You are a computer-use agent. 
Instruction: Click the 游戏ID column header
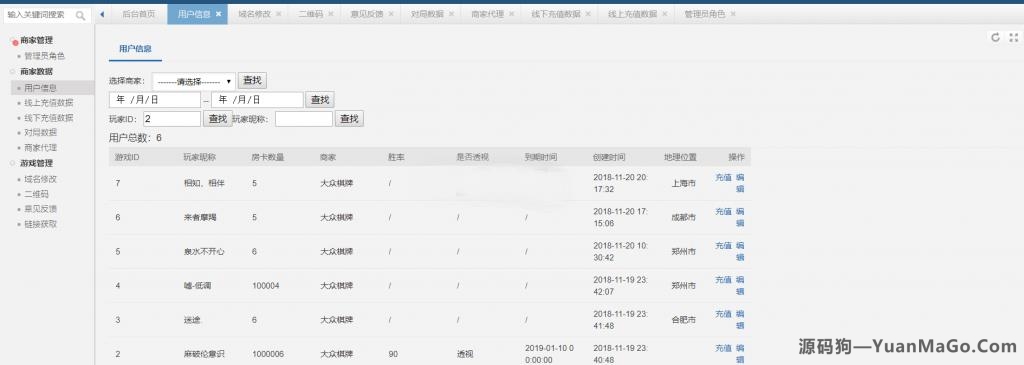point(127,157)
